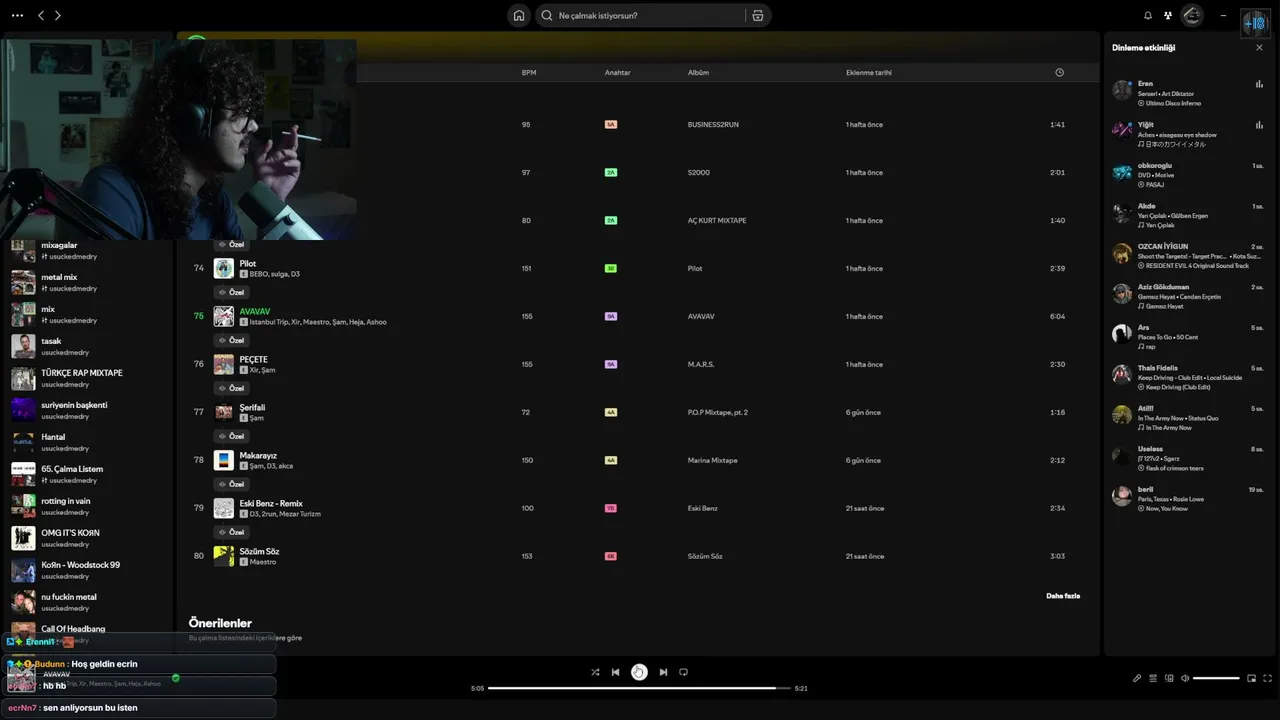Adjust the volume slider
This screenshot has height=720, width=1280.
click(1216, 678)
